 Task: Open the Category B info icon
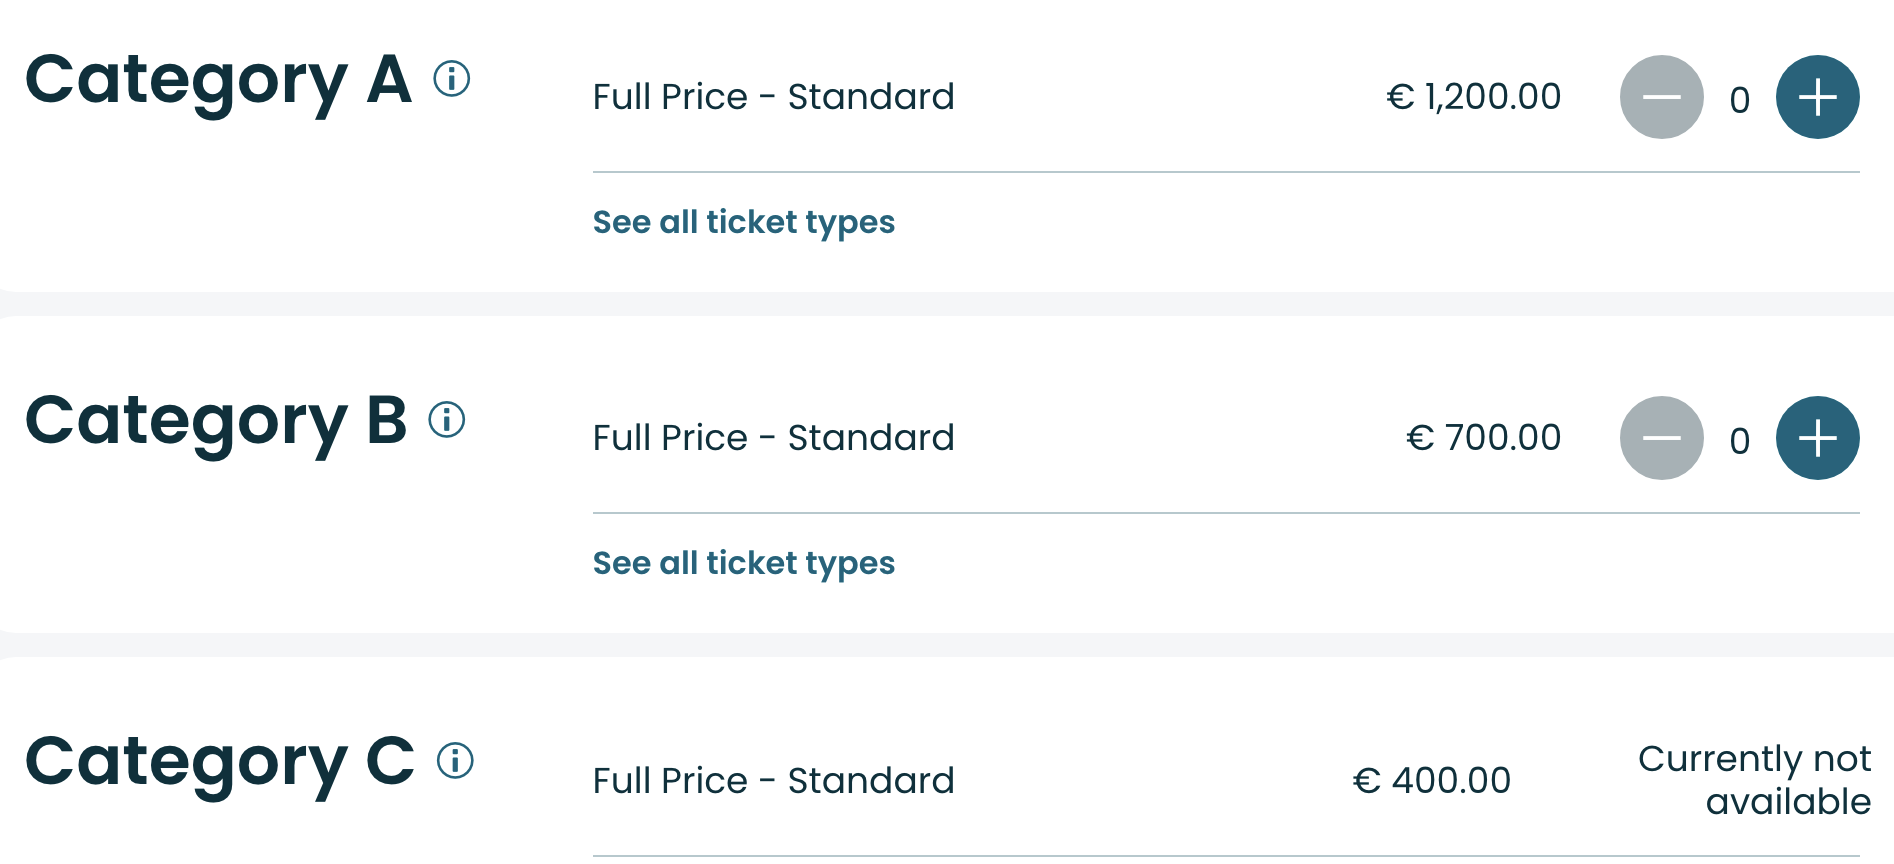[447, 419]
